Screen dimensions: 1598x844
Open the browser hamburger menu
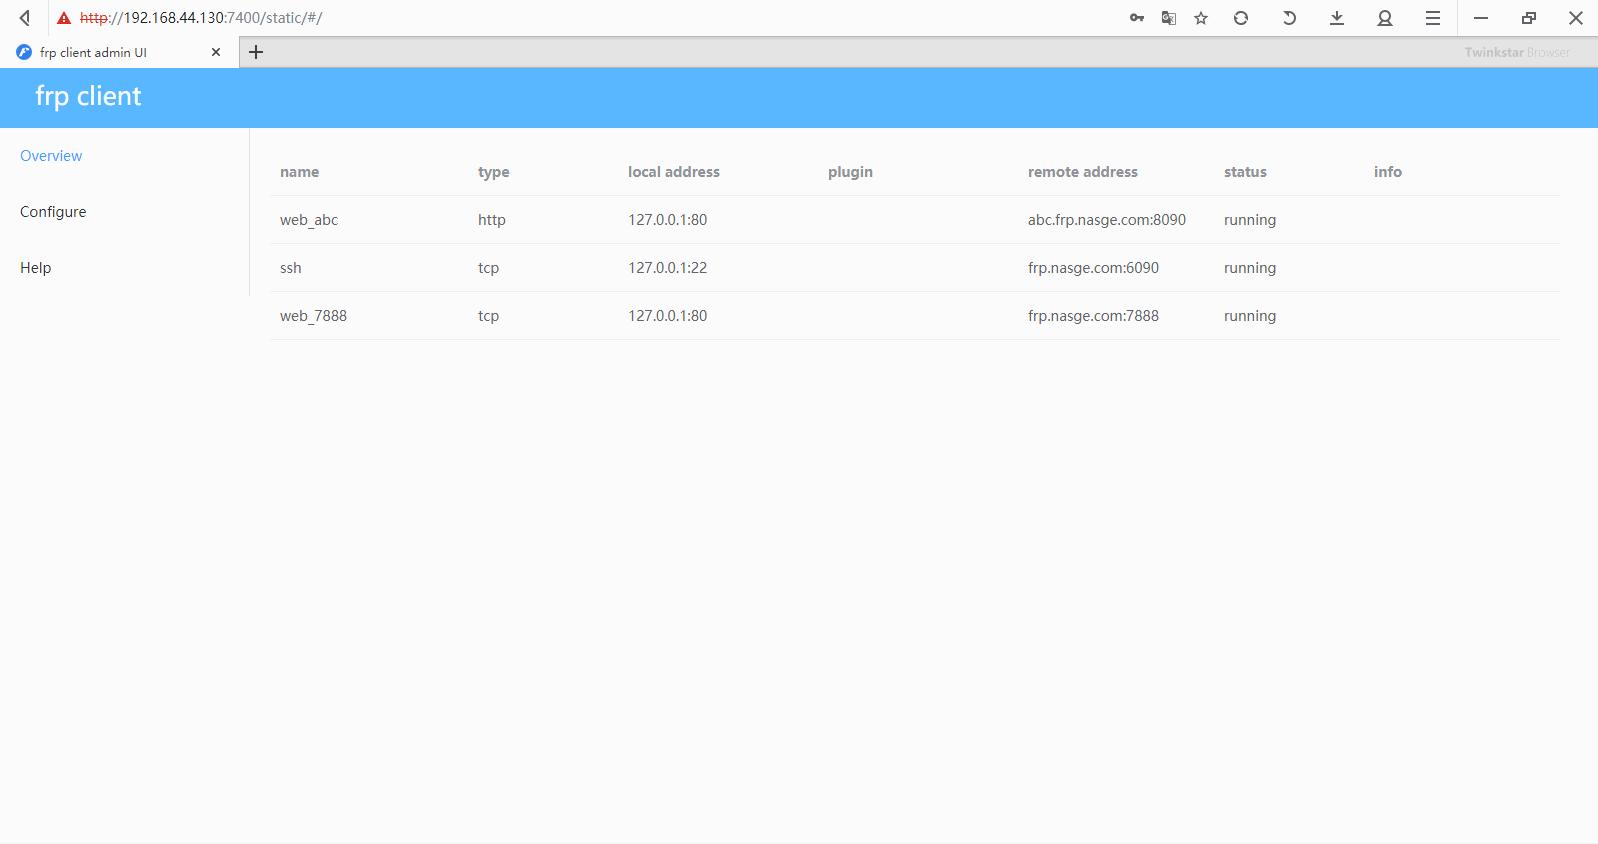1433,18
